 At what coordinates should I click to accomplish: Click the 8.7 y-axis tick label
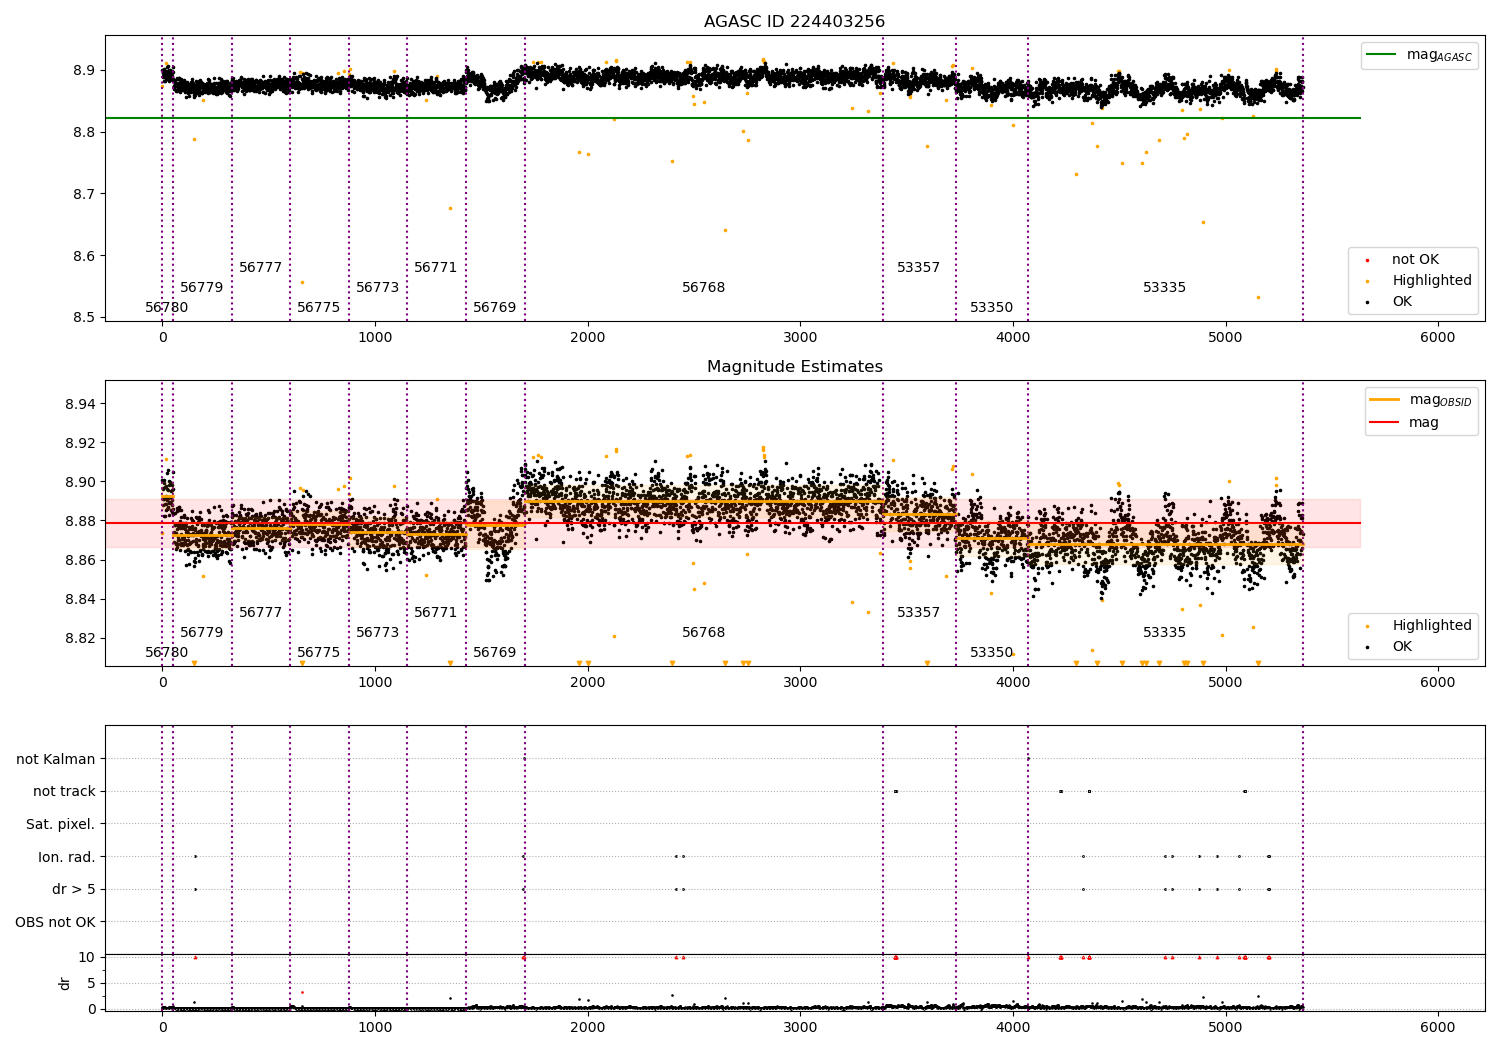pos(84,194)
